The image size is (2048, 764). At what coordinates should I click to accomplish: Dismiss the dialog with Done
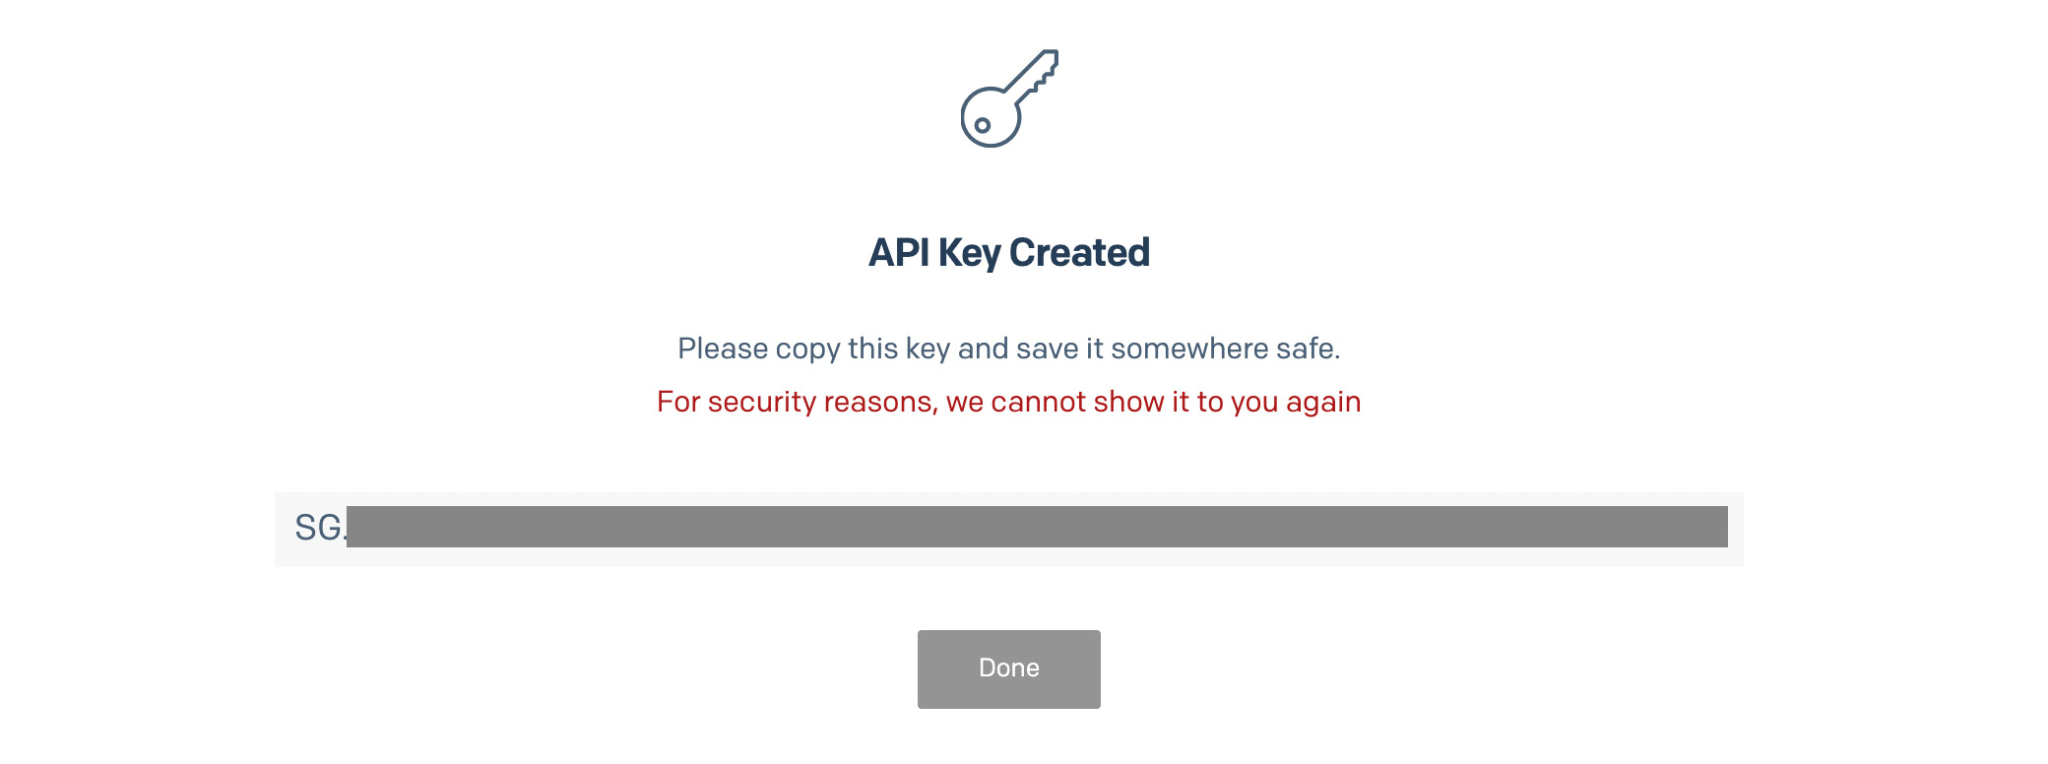pos(1008,668)
